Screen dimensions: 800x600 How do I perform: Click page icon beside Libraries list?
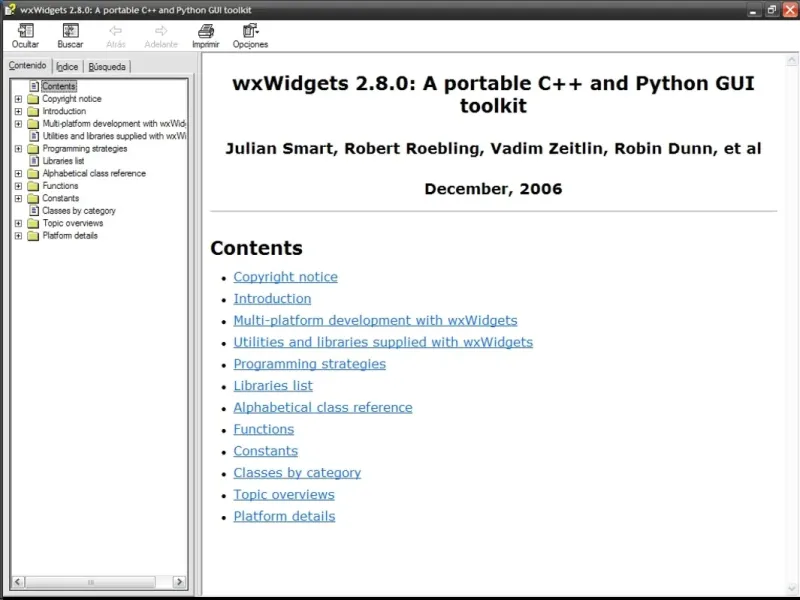point(34,161)
